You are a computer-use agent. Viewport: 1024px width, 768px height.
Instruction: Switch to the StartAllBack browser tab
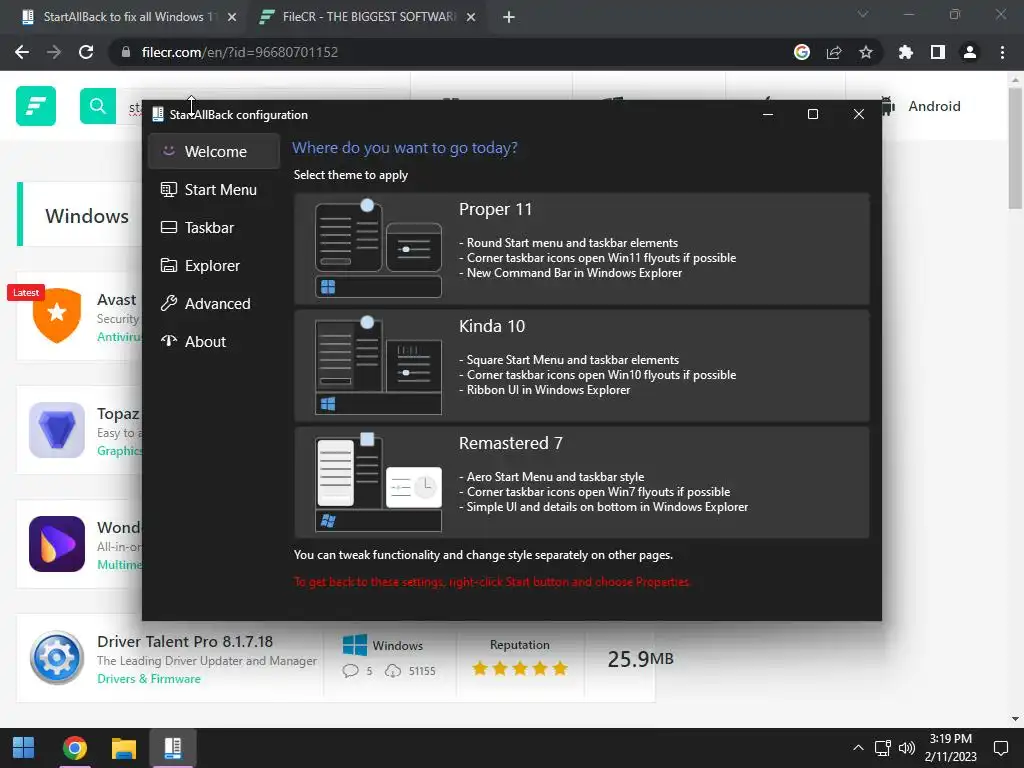click(x=129, y=17)
